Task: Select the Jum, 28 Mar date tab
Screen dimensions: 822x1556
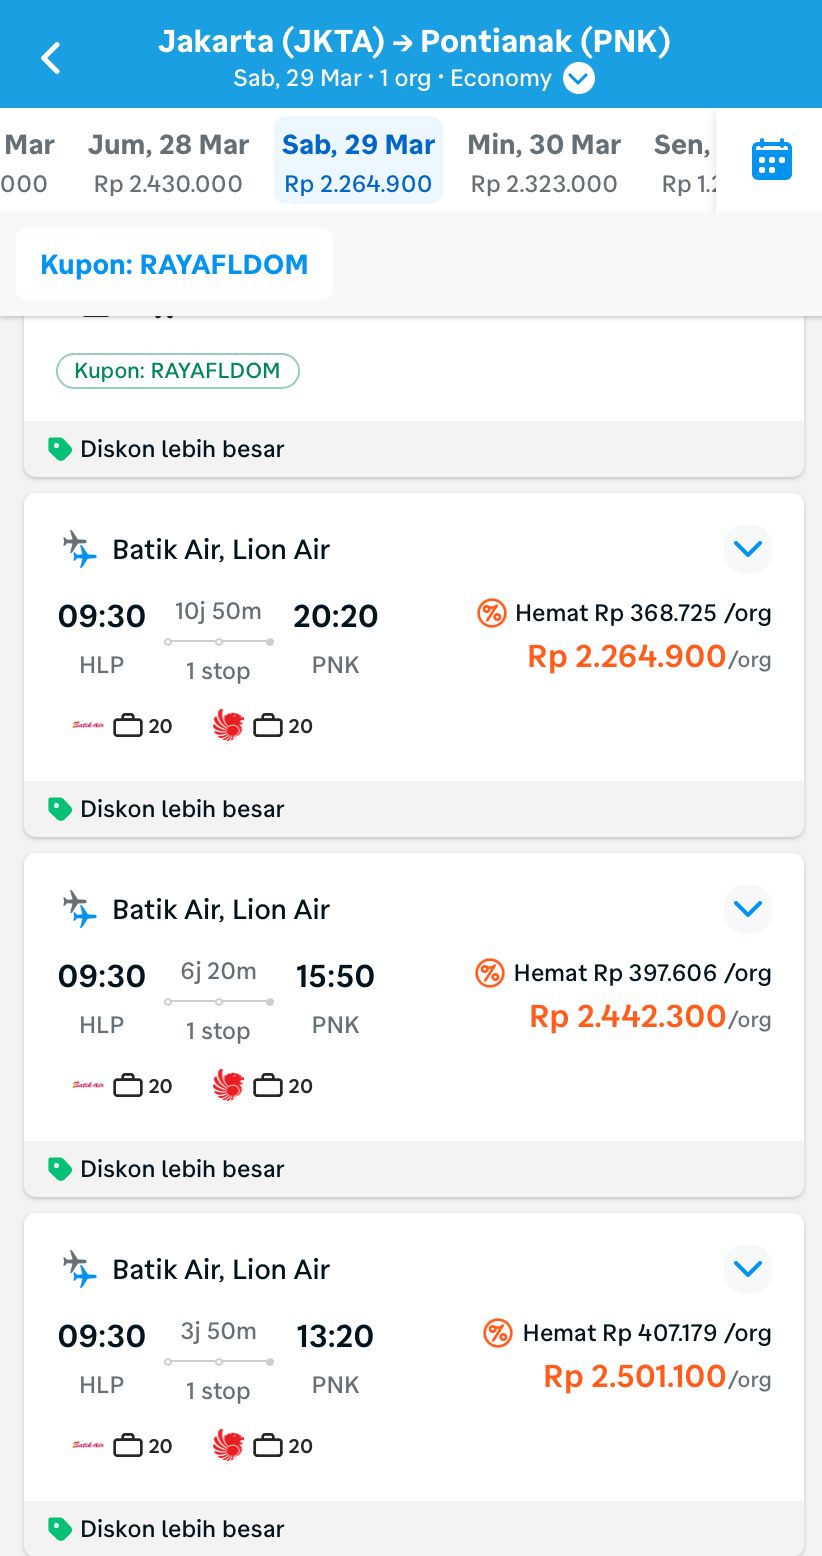Action: [x=168, y=162]
